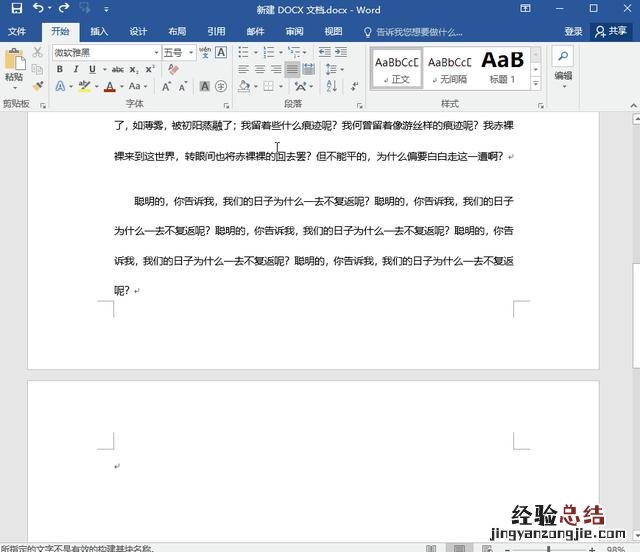Viewport: 640px width, 552px height.
Task: Click the Undo arrow icon
Action: point(38,9)
